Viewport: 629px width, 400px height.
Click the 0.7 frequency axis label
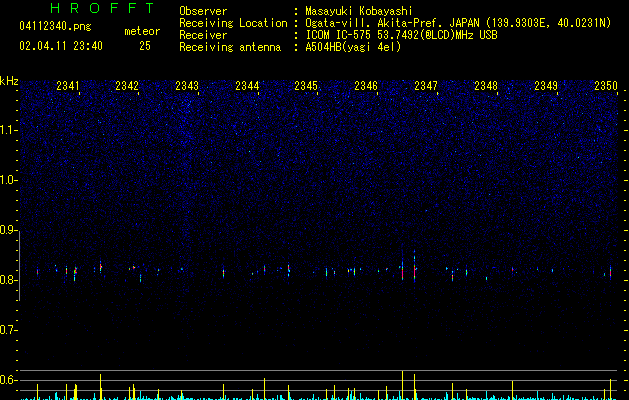8,330
